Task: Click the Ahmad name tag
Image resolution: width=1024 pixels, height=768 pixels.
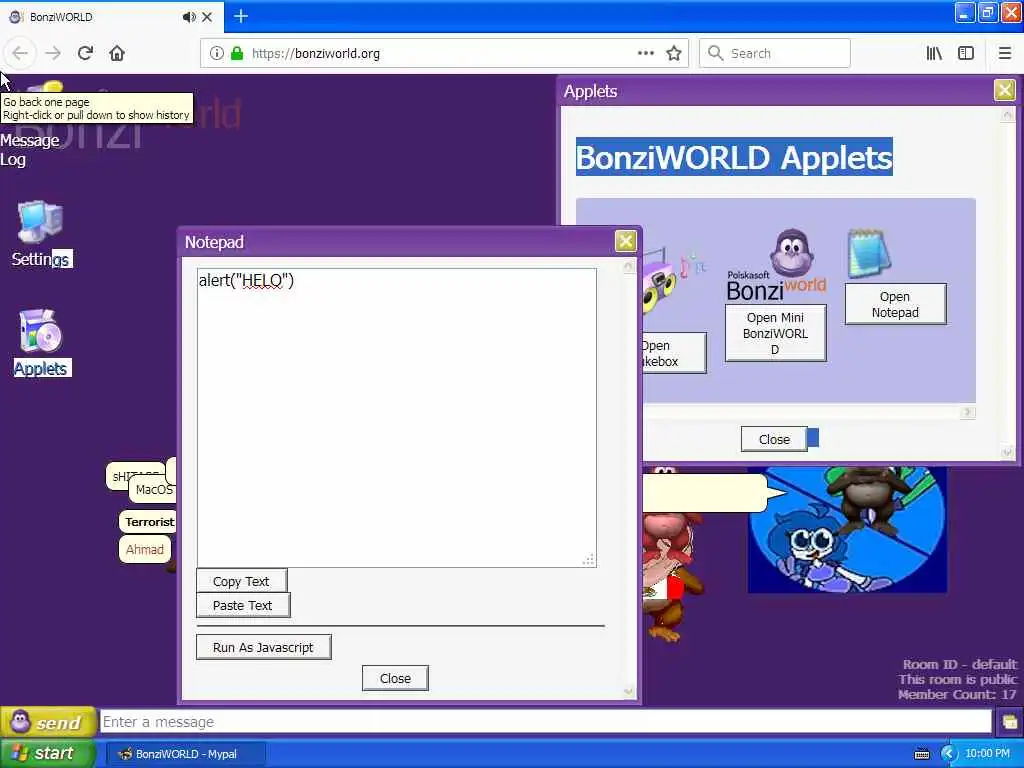Action: click(145, 549)
